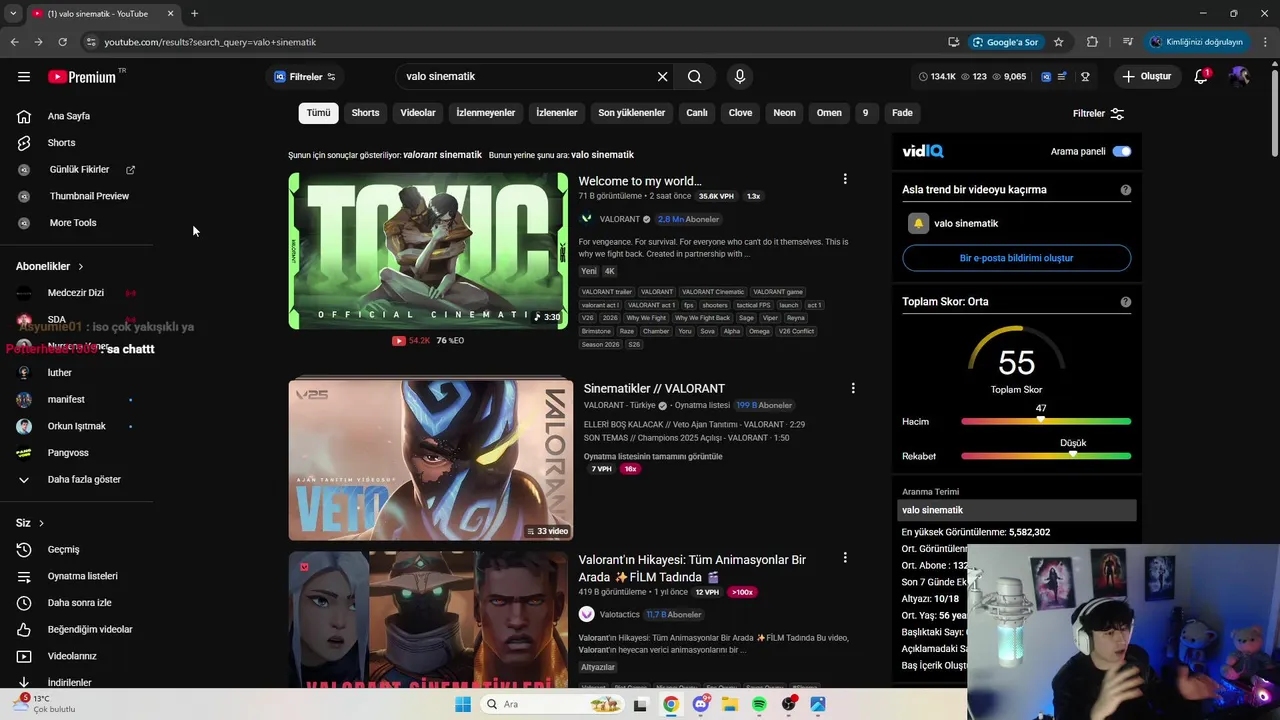Click the bell icon beside valo sinematik alert
The image size is (1280, 720).
tap(918, 223)
